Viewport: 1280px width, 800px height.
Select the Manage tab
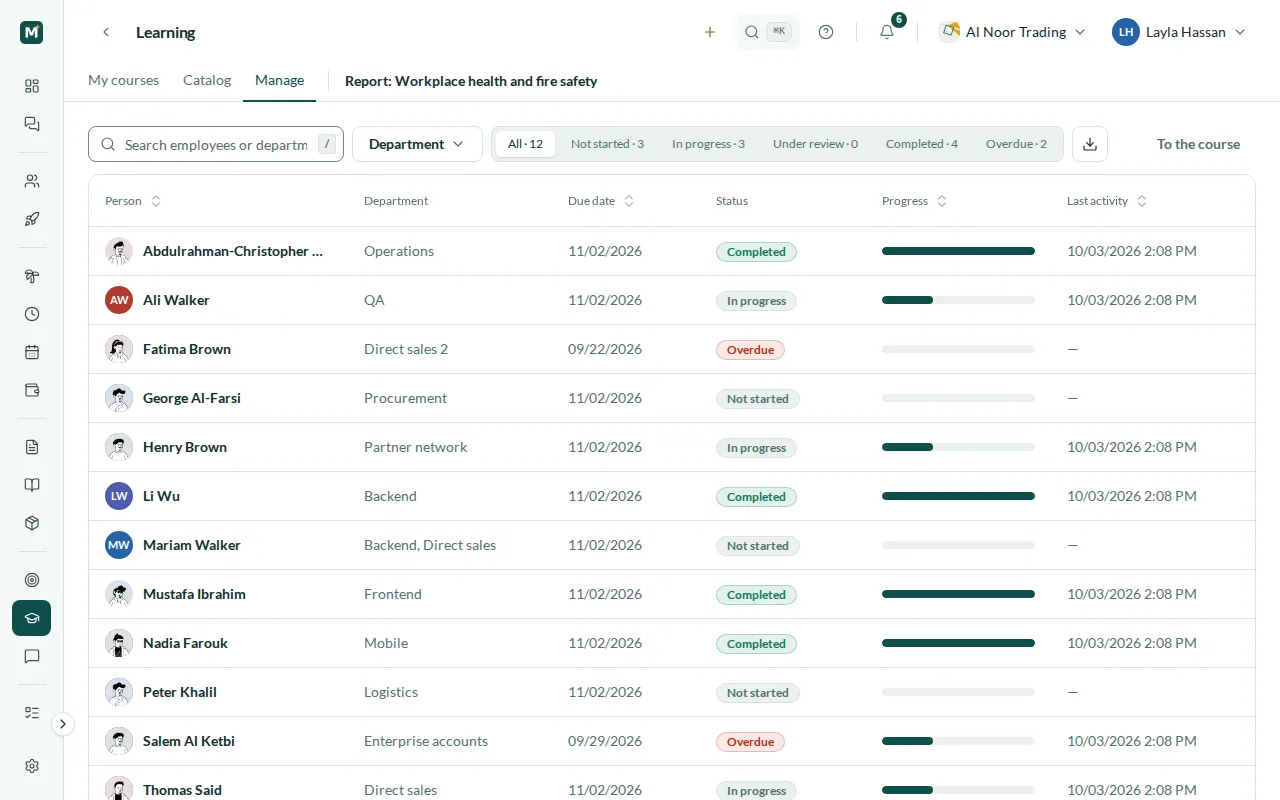pos(279,80)
